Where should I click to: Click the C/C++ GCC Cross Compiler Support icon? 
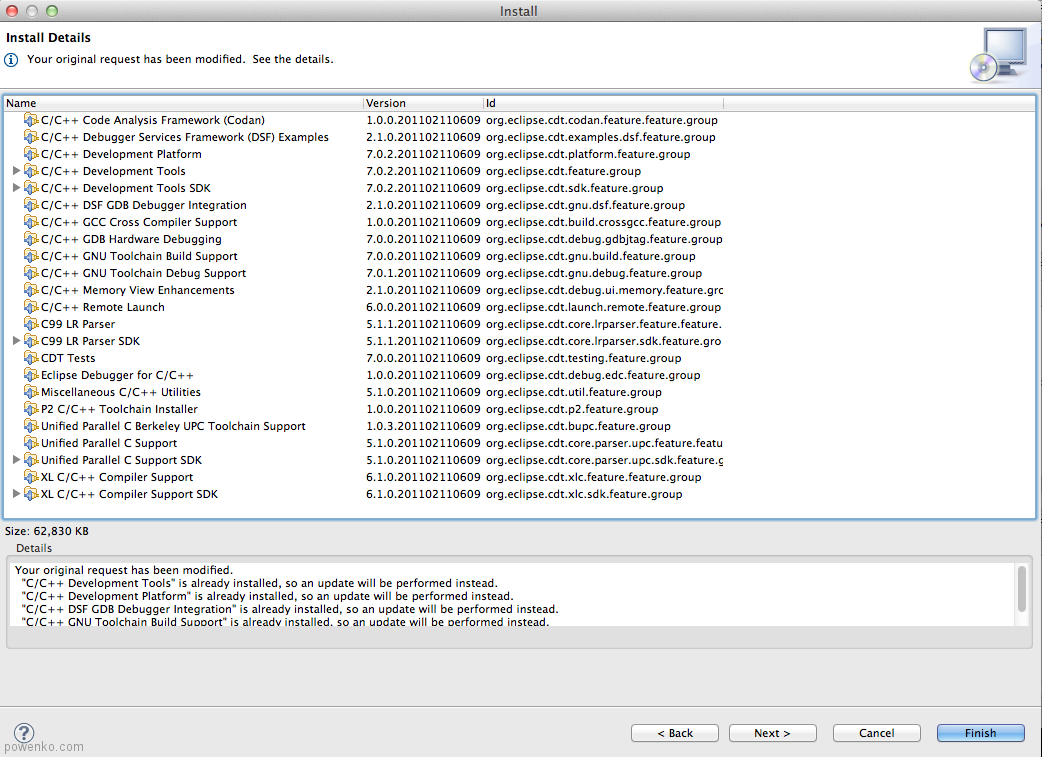[31, 222]
